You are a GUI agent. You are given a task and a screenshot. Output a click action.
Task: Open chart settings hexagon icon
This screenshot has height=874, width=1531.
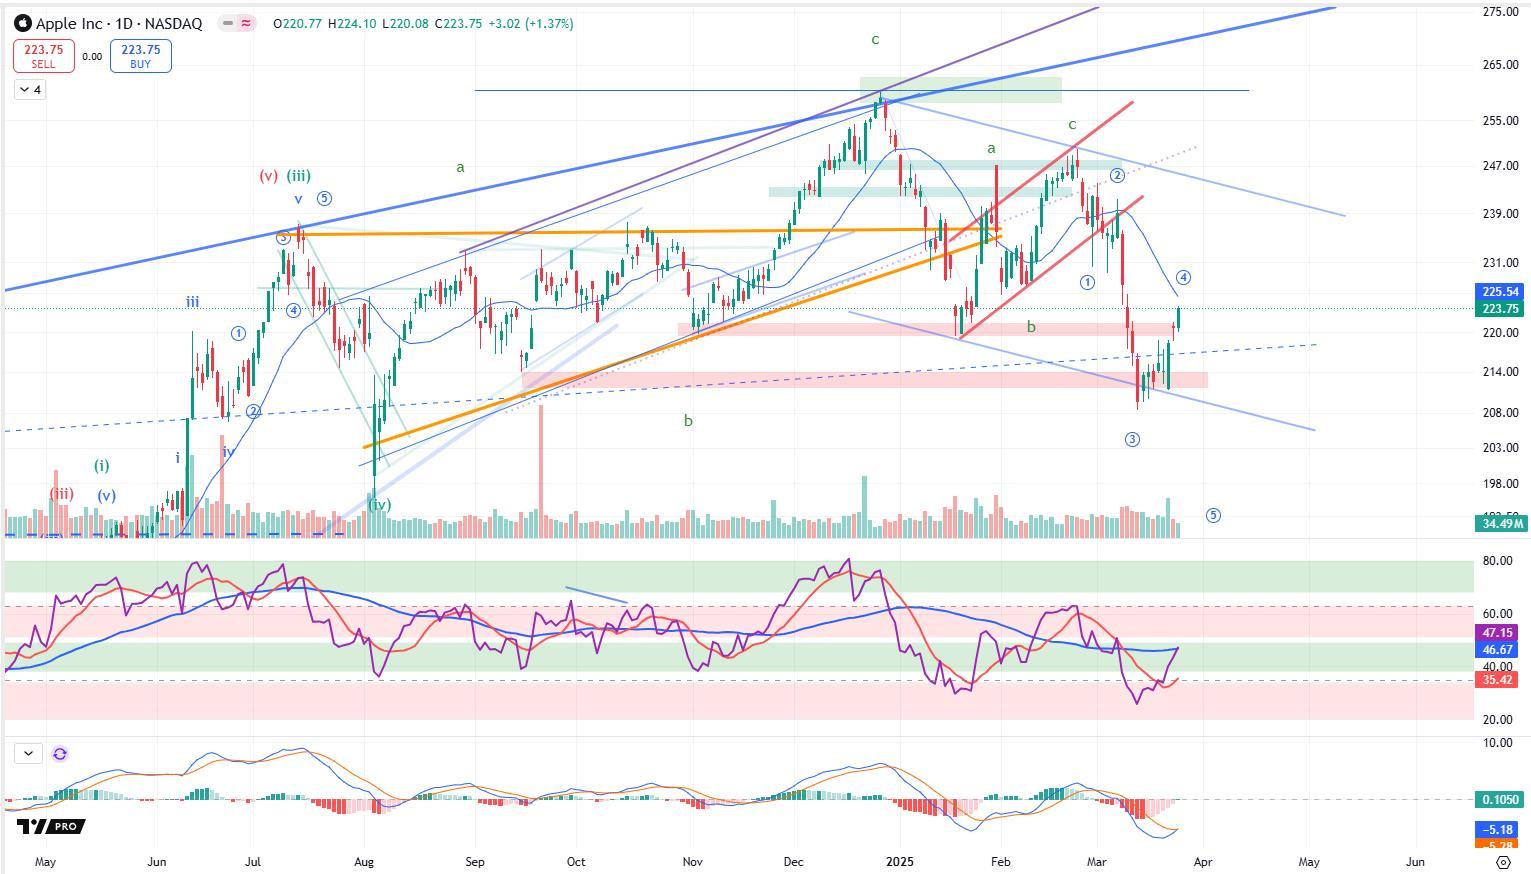1502,861
